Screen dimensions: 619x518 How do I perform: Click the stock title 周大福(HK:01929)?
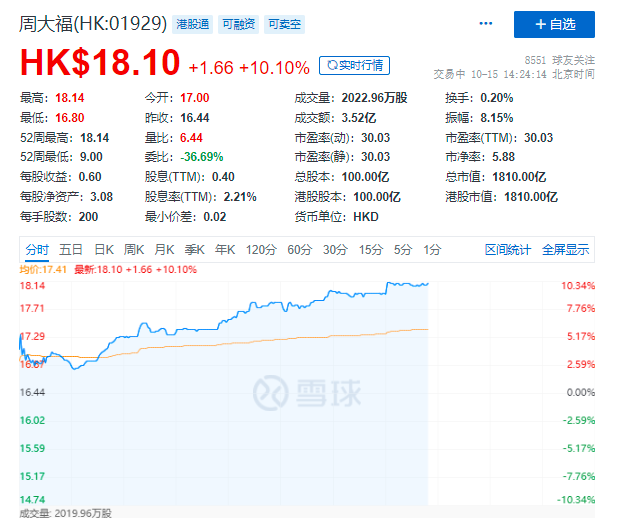(x=93, y=24)
